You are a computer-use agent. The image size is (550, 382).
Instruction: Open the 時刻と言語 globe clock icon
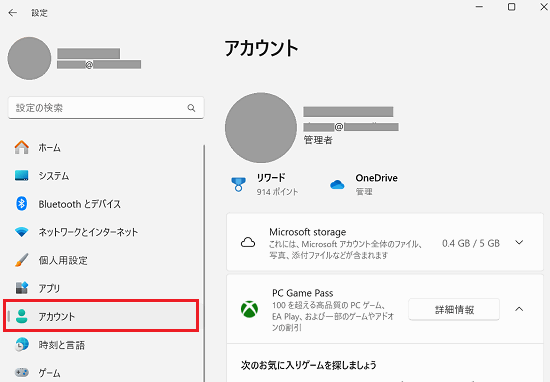pyautogui.click(x=22, y=345)
